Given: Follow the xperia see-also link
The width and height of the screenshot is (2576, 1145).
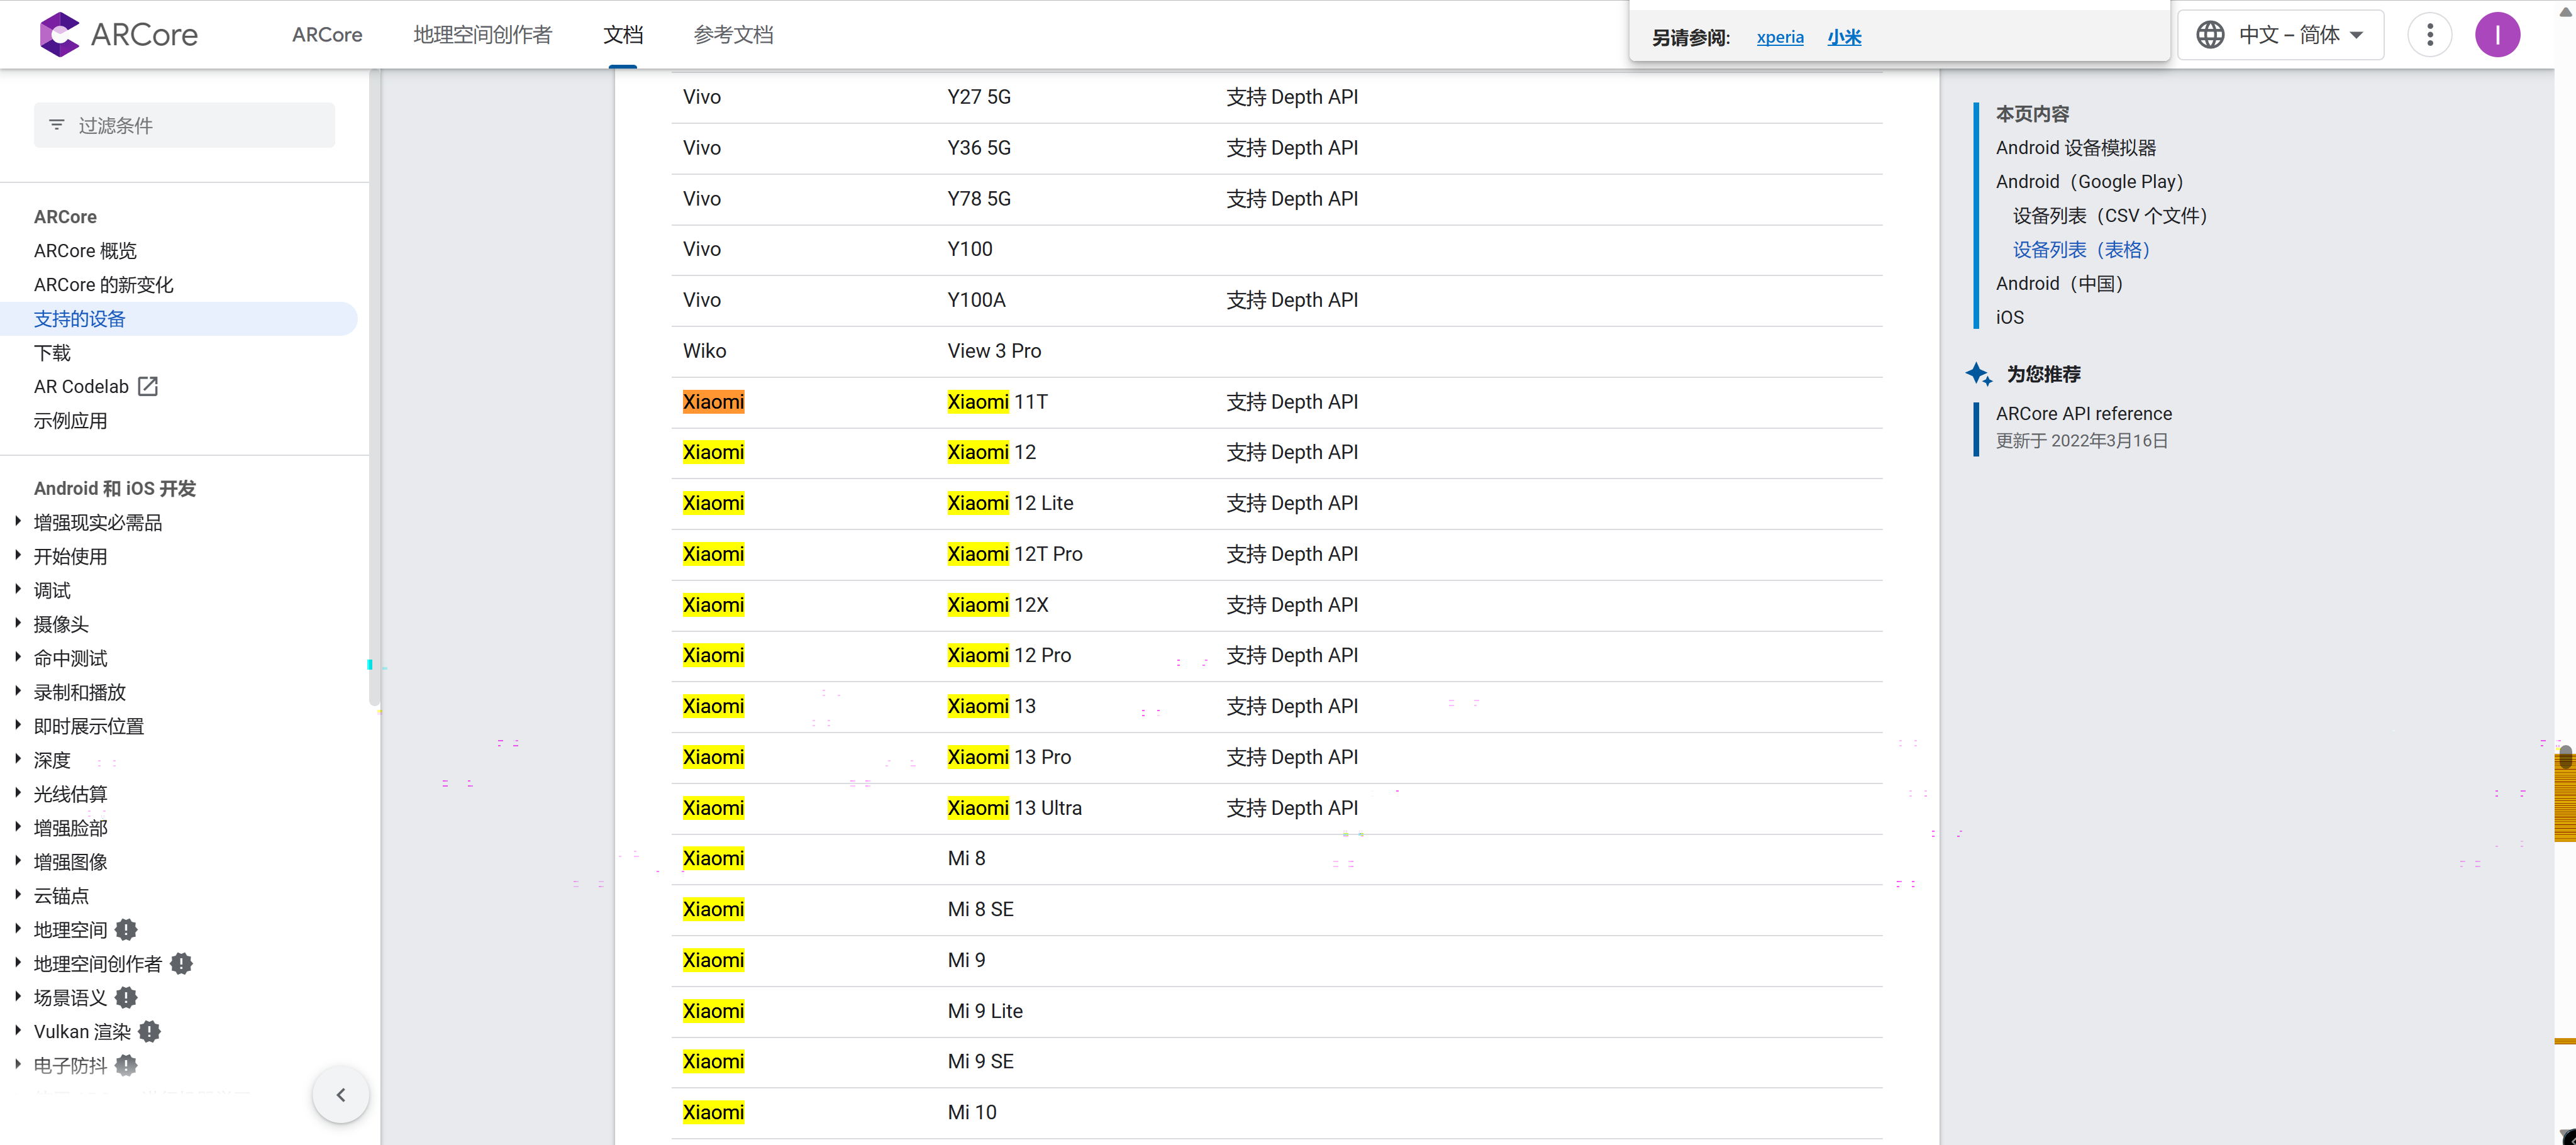Looking at the screenshot, I should (x=1779, y=37).
